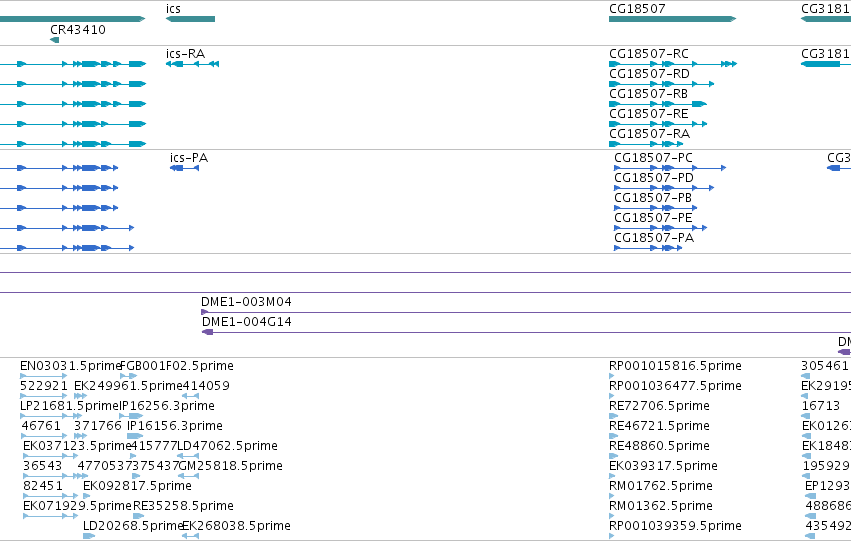Select the ics-RA transcript glyph
Screen dimensions: 851x541
point(192,64)
